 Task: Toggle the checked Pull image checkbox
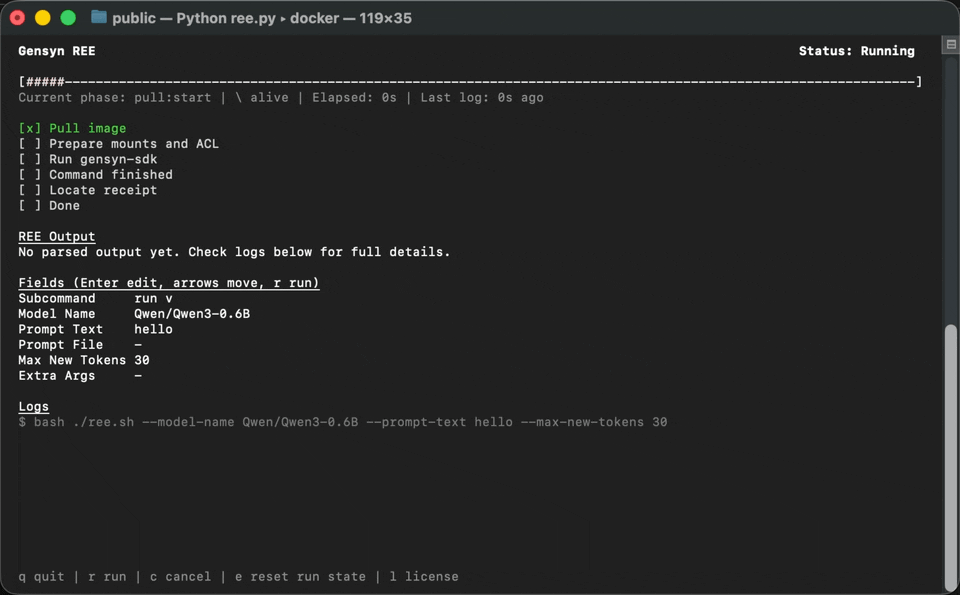coord(30,128)
